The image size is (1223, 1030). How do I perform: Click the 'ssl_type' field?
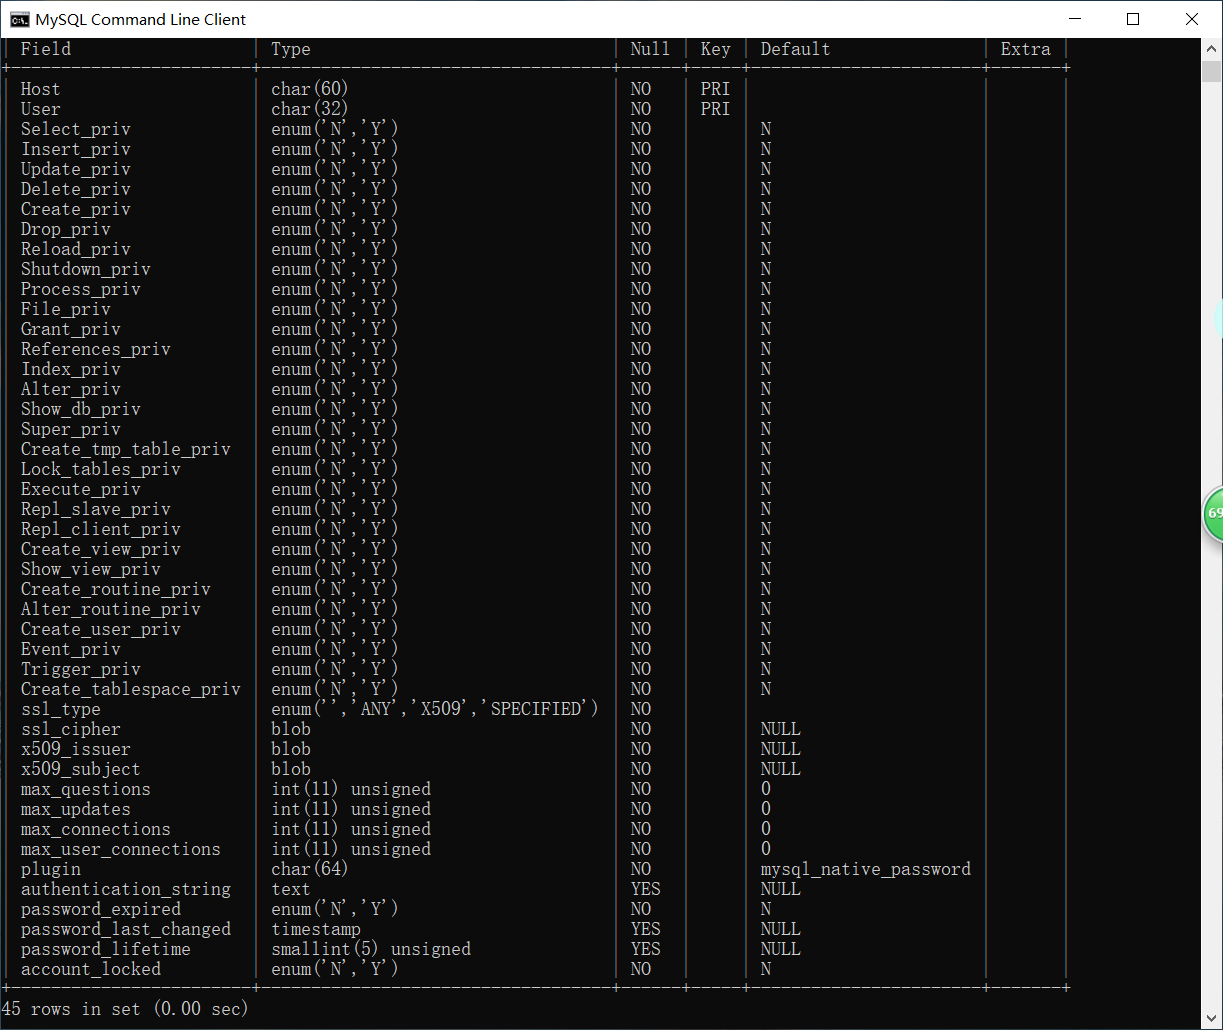(x=61, y=709)
